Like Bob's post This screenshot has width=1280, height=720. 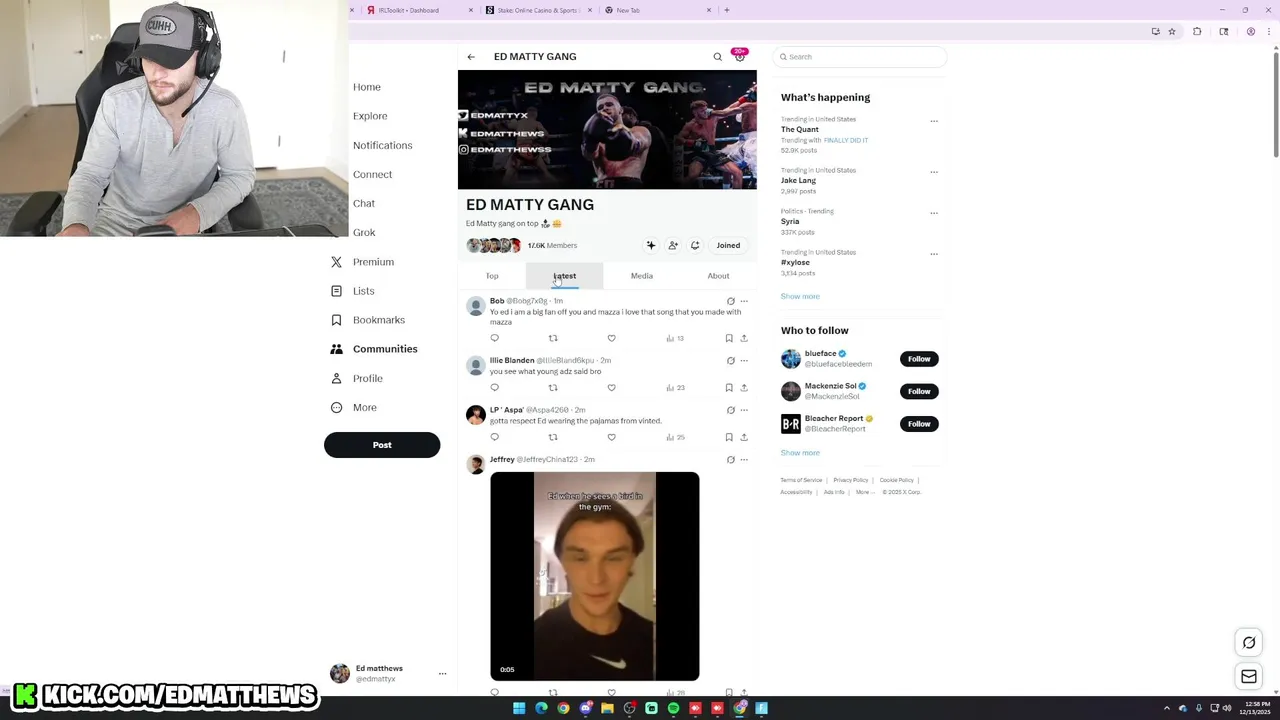pos(612,338)
